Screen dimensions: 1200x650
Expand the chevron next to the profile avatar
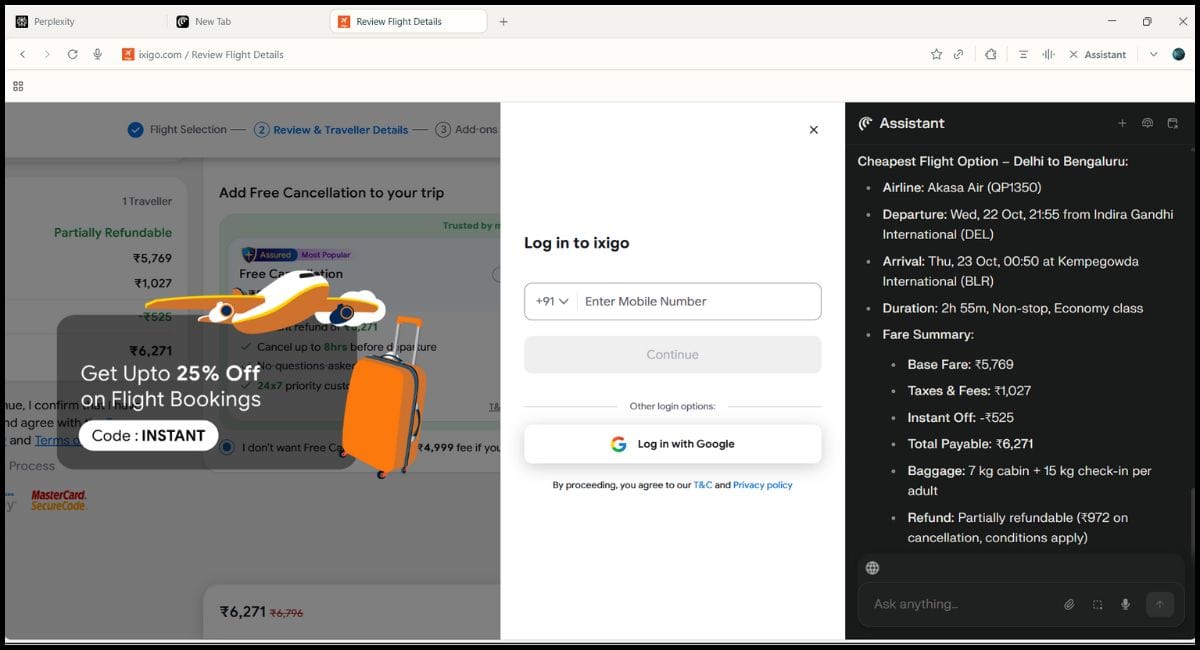(1153, 55)
